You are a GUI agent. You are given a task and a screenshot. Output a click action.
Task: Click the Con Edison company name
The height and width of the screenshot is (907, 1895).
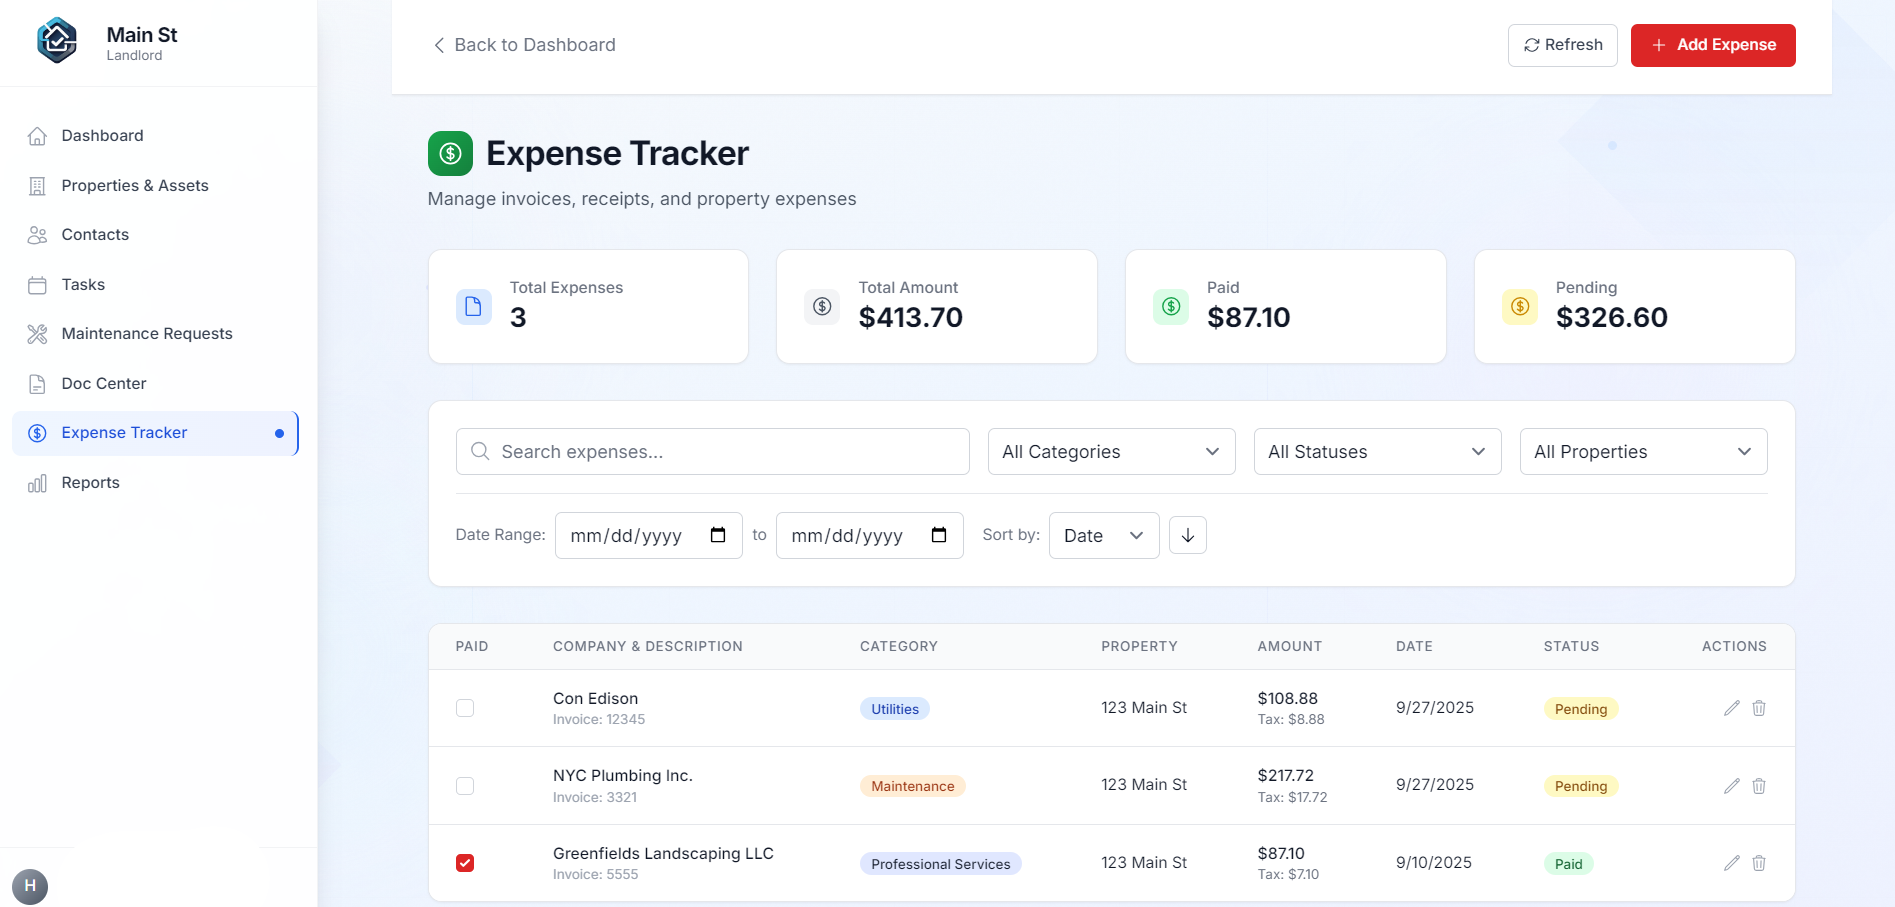[596, 698]
